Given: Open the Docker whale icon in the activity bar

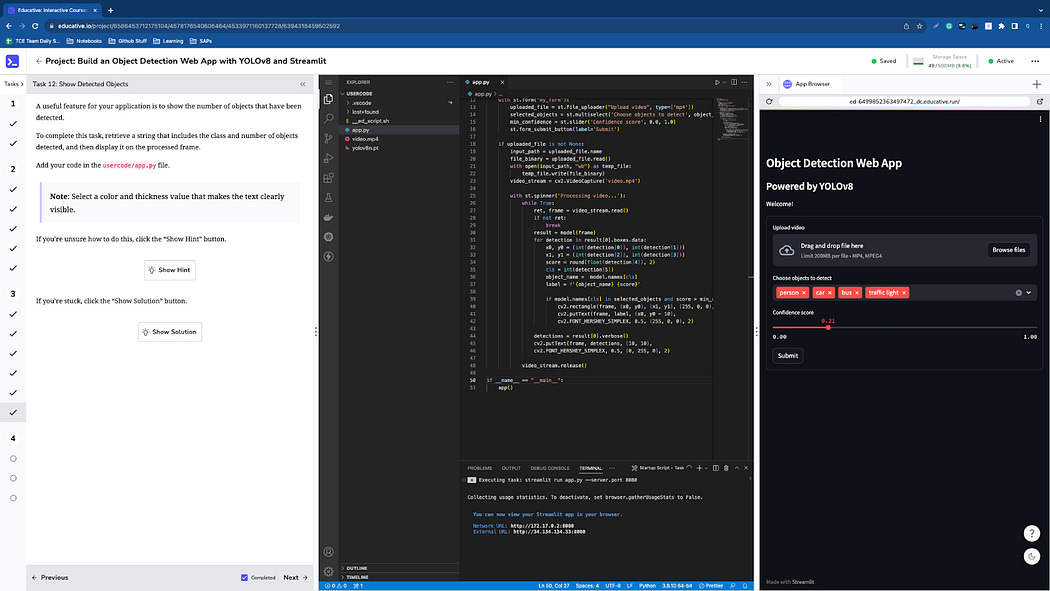Looking at the screenshot, I should point(328,217).
